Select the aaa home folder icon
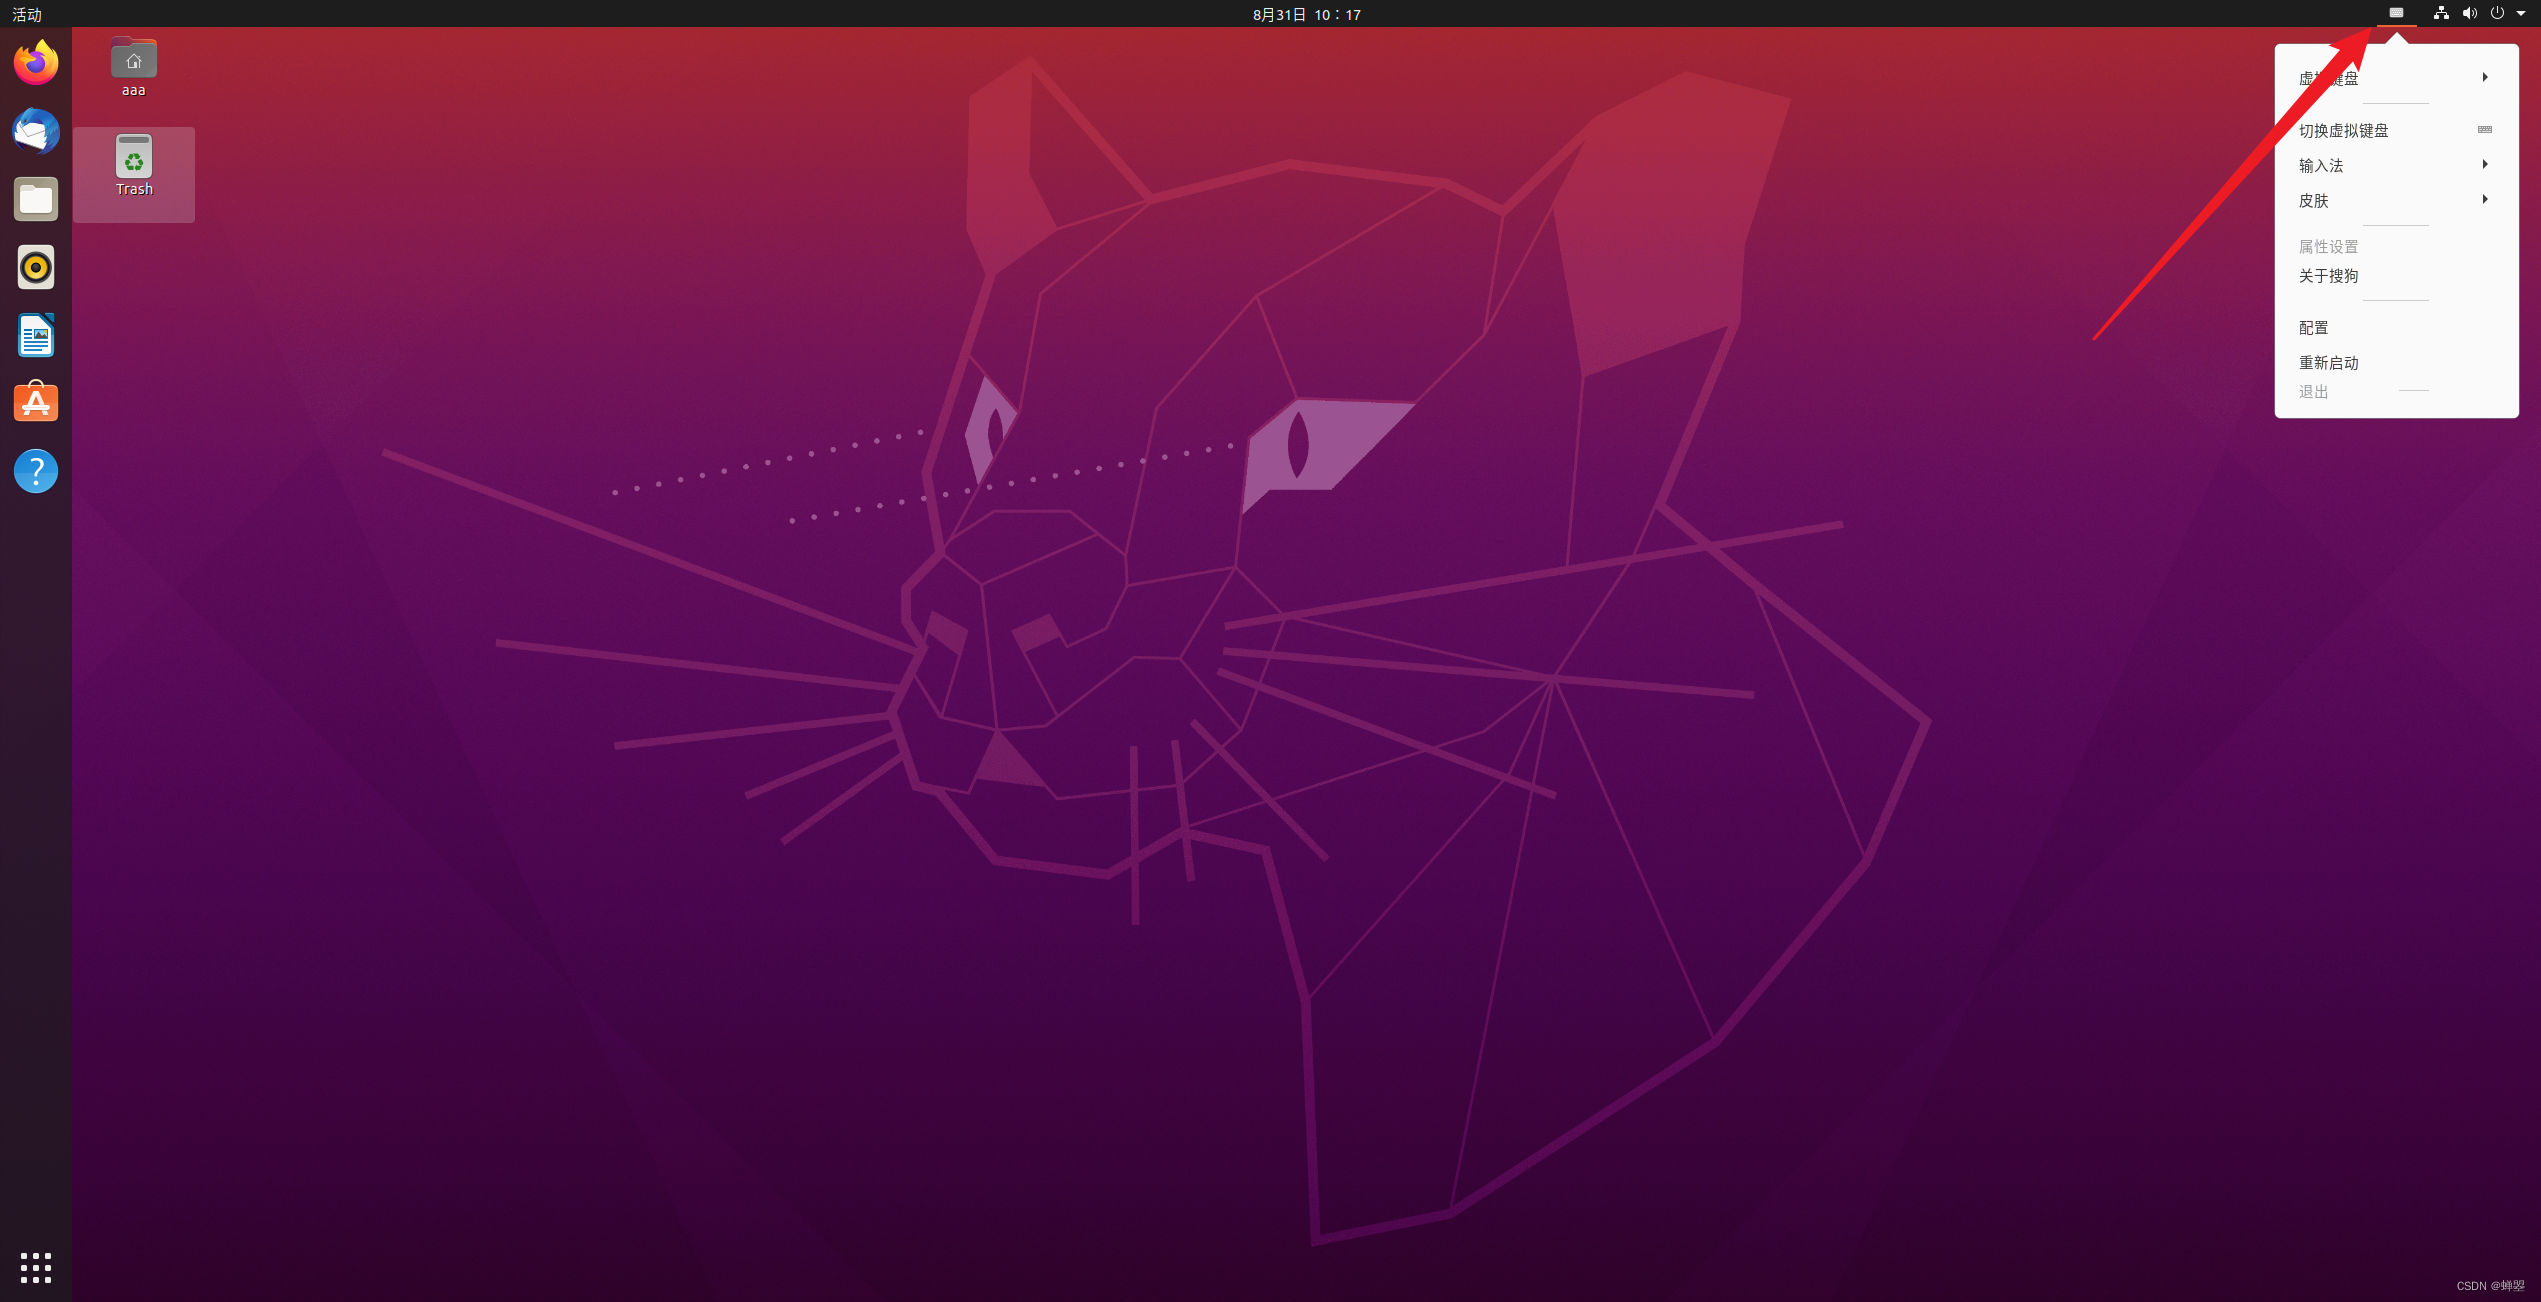Screen dimensions: 2541x1302 (x=134, y=67)
